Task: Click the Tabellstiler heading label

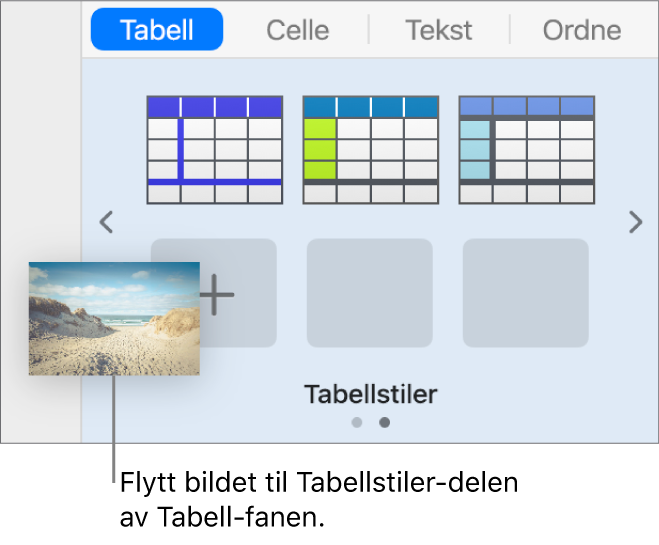Action: (370, 394)
